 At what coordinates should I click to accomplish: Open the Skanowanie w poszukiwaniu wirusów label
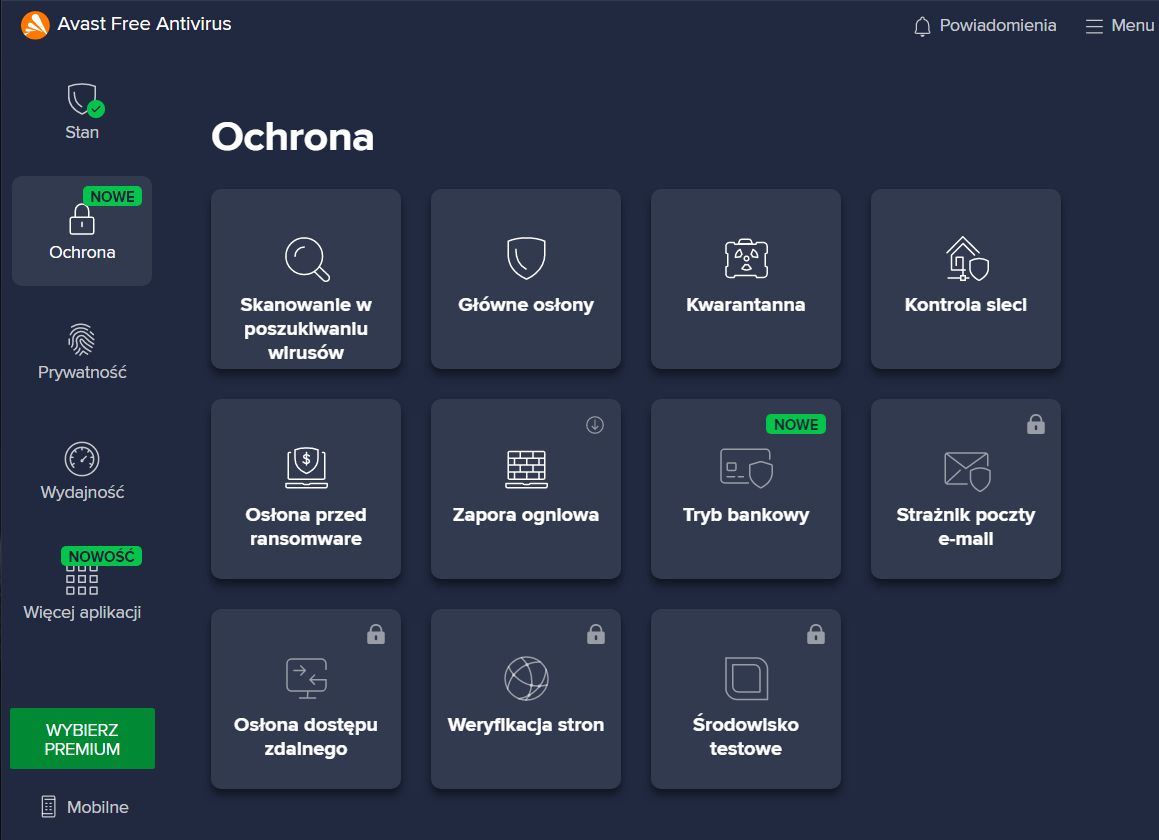tap(306, 328)
